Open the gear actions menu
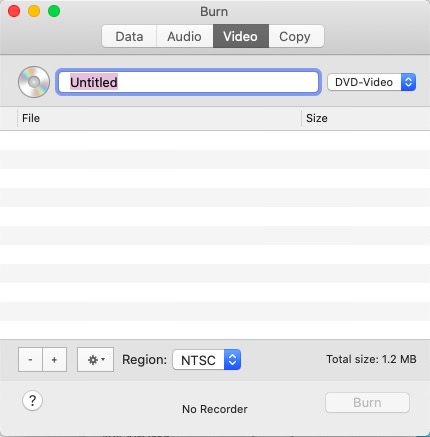The width and height of the screenshot is (430, 437). click(95, 360)
